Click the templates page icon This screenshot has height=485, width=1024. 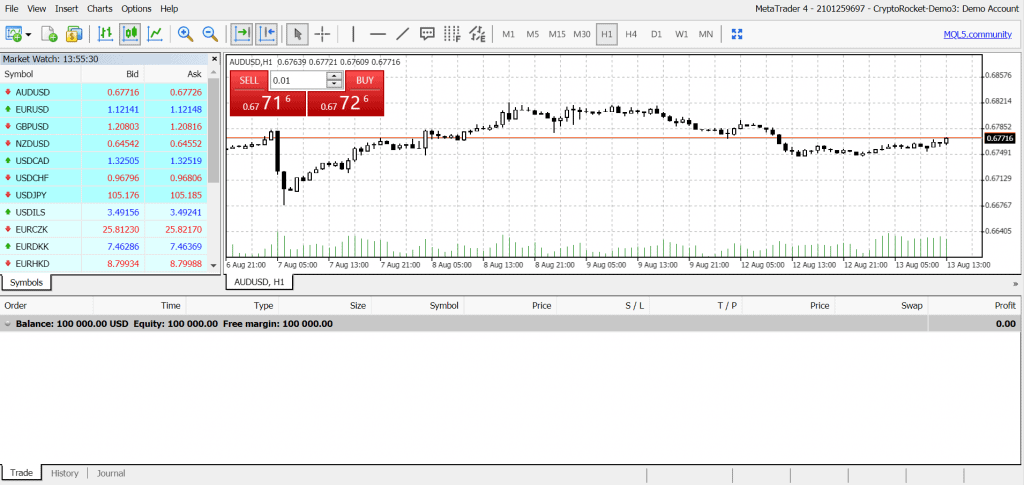point(50,33)
